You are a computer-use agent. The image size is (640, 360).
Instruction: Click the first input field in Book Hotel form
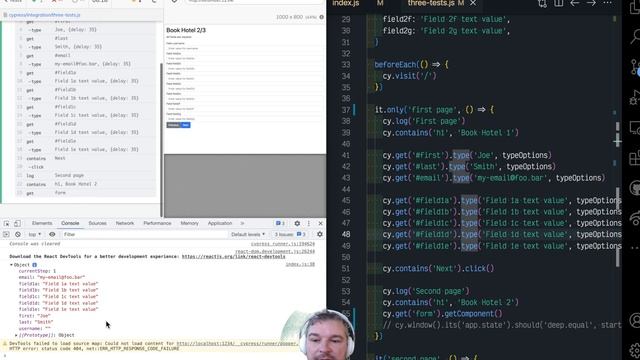pos(244,48)
